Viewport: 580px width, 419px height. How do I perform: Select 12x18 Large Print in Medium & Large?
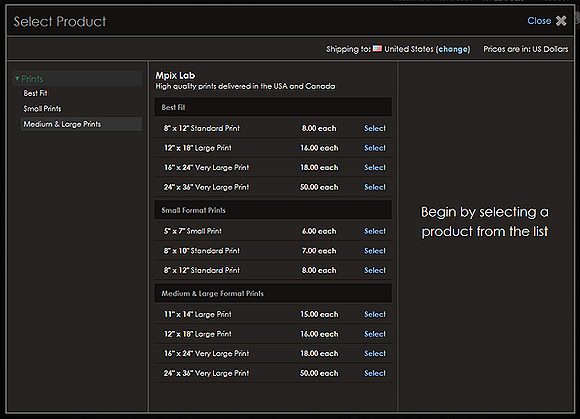coord(375,334)
